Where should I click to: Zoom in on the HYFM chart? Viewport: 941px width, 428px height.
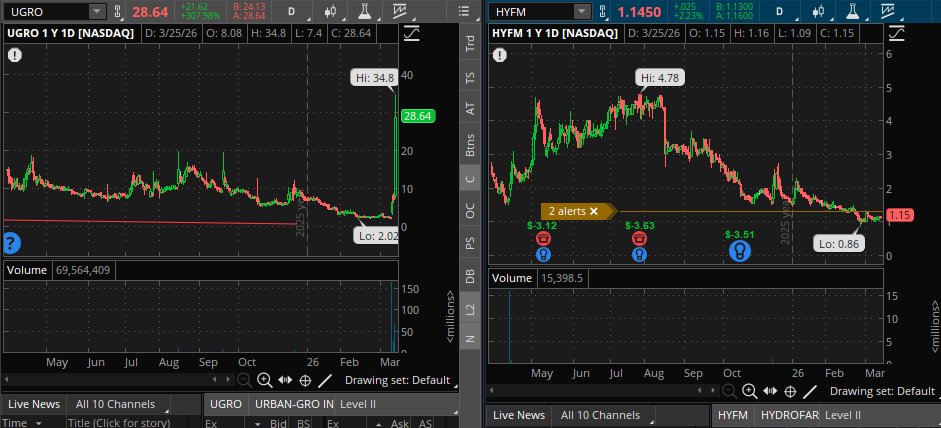pyautogui.click(x=750, y=391)
